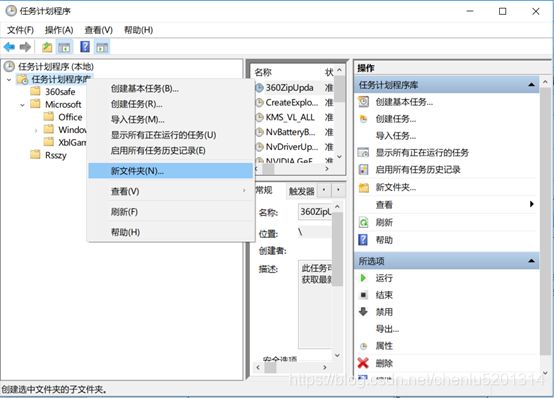Choose 创建任务(R)... from the context menu

(x=170, y=104)
